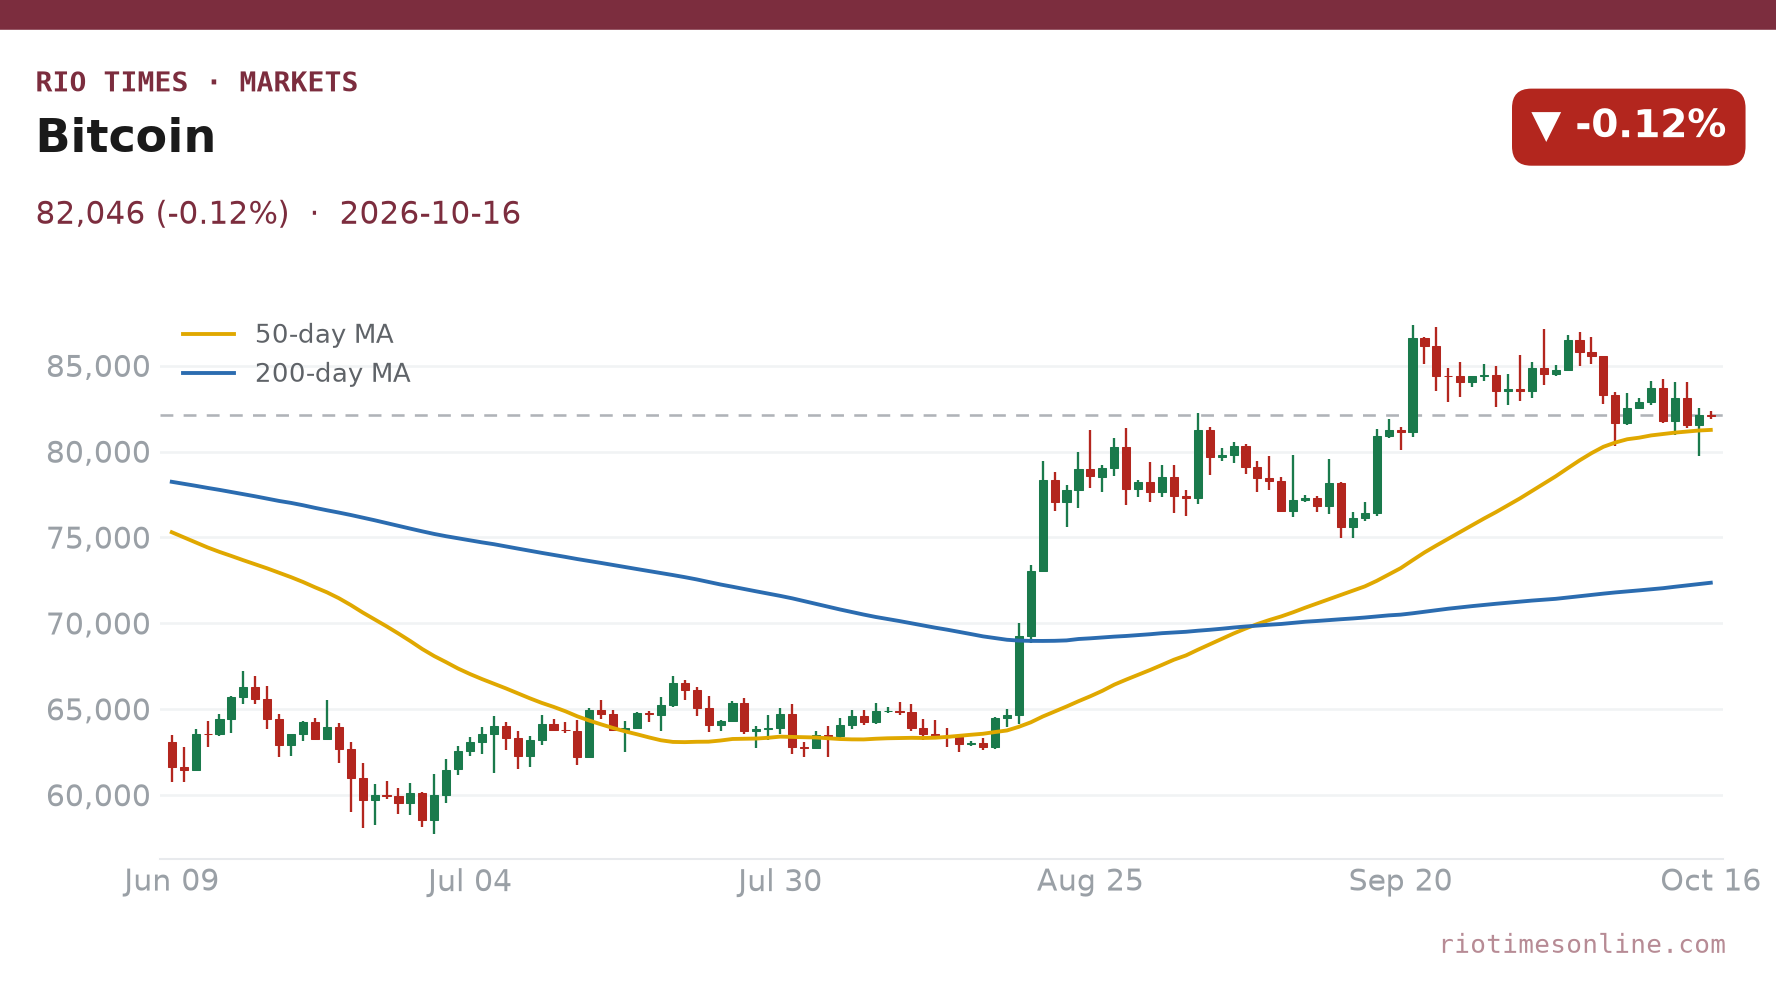The height and width of the screenshot is (999, 1776).
Task: Select the 85,000 y-axis label
Action: click(x=98, y=367)
